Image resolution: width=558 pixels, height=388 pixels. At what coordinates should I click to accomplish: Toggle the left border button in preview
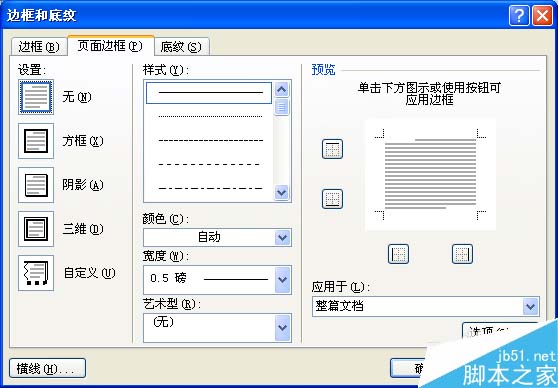(x=398, y=254)
